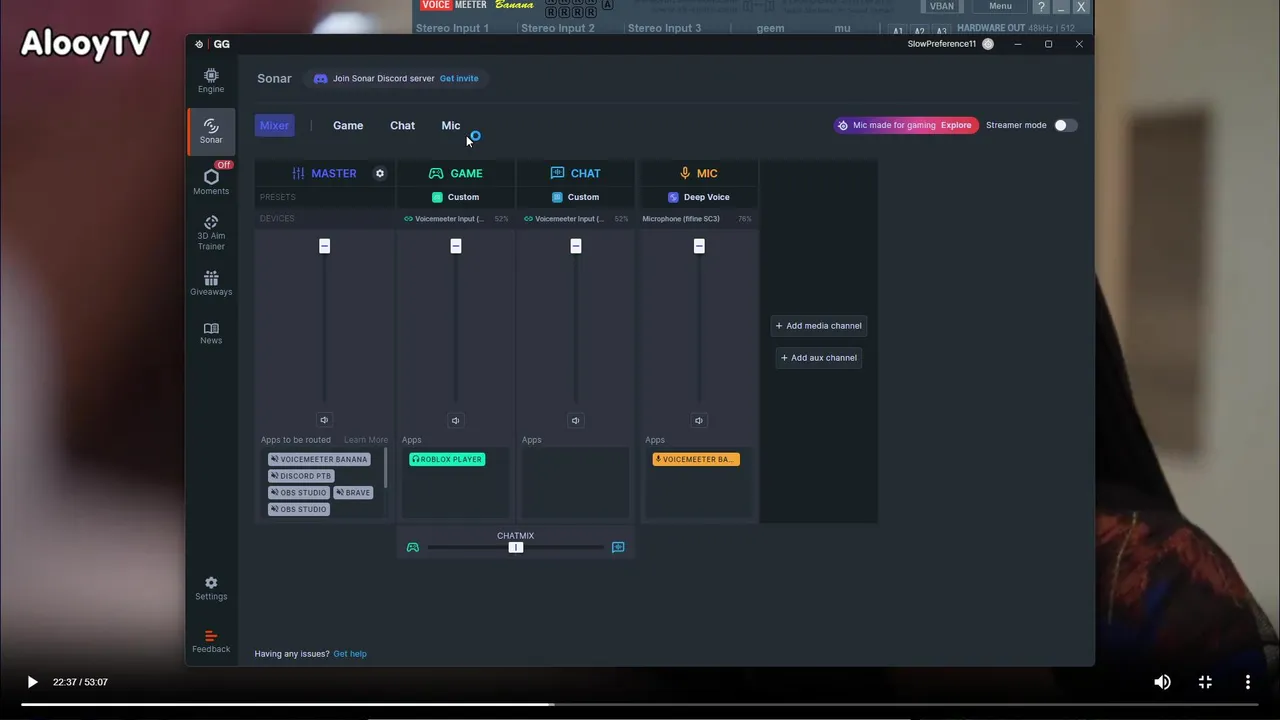The width and height of the screenshot is (1280, 720).
Task: Add aux channel
Action: [x=818, y=357]
